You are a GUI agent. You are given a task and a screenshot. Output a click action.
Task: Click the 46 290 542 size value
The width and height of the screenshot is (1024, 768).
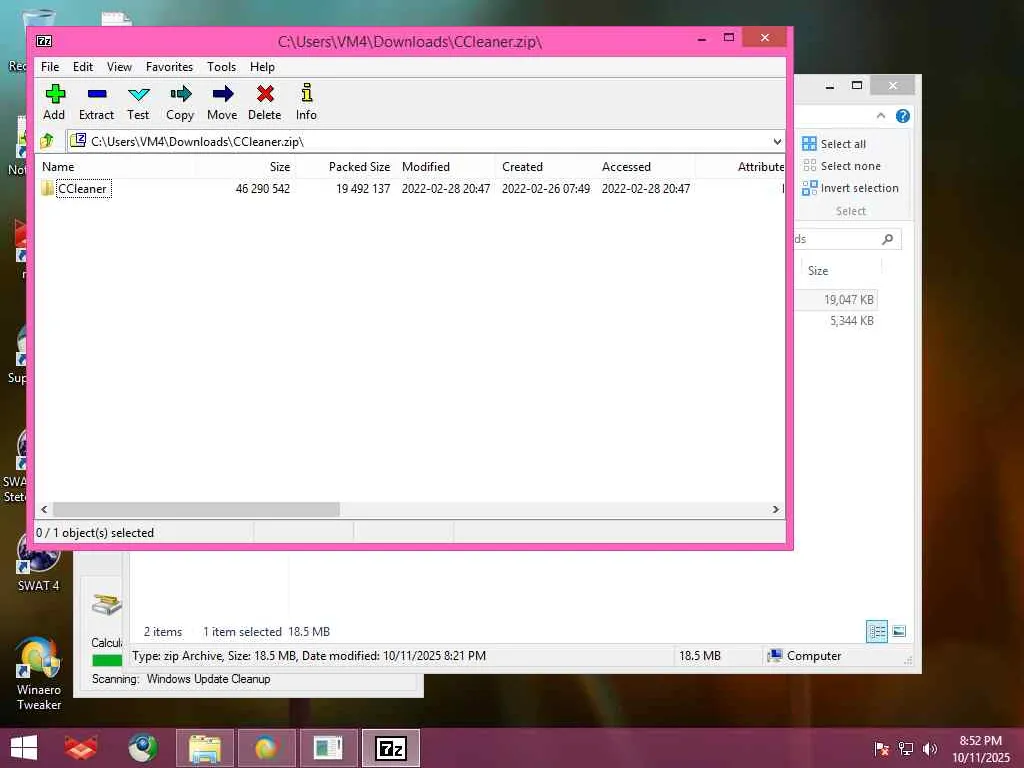(x=263, y=189)
